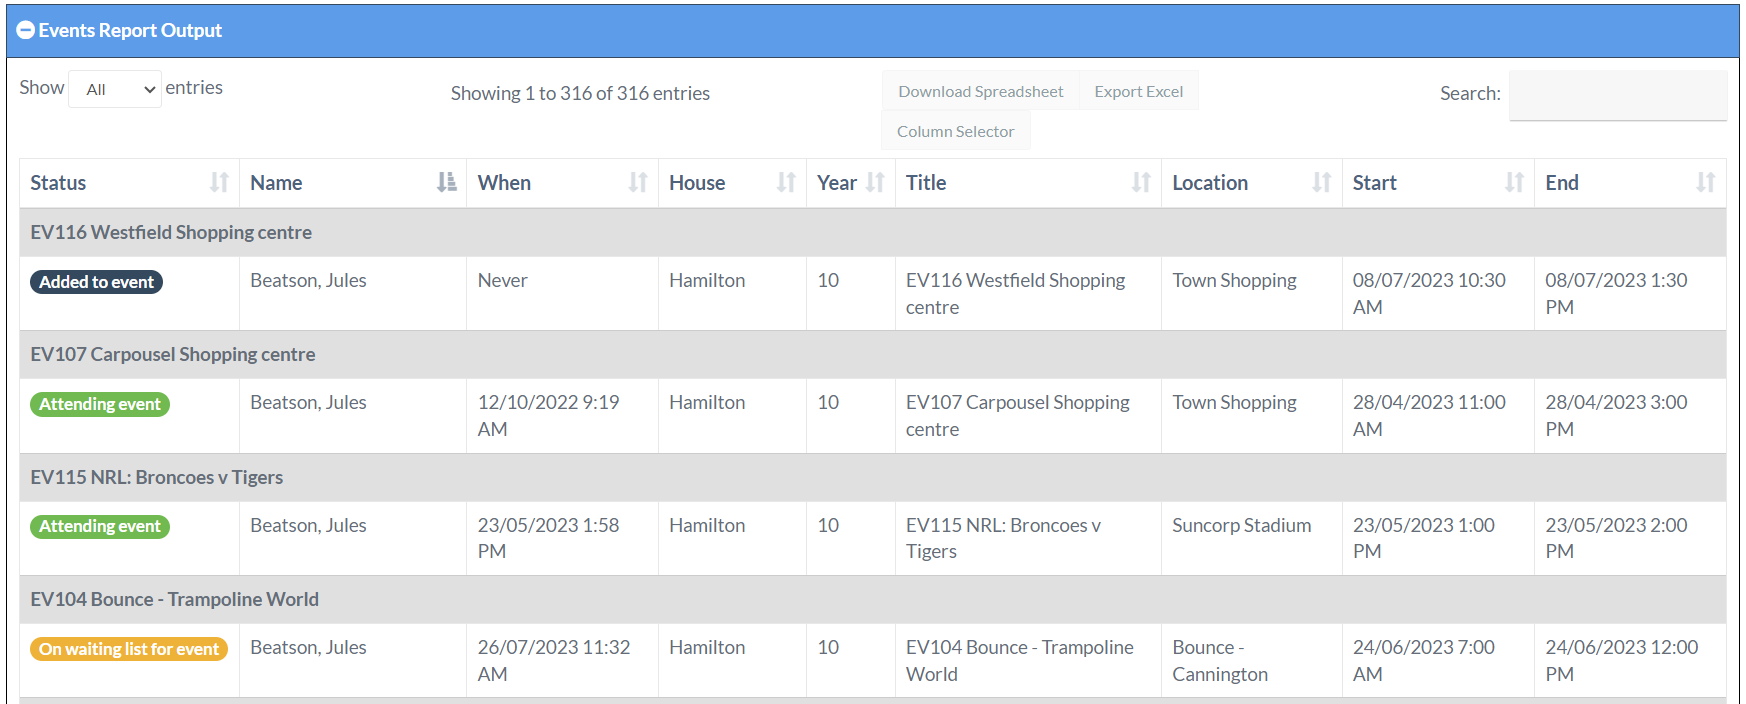Click the When column header
The height and width of the screenshot is (704, 1746).
pos(562,183)
